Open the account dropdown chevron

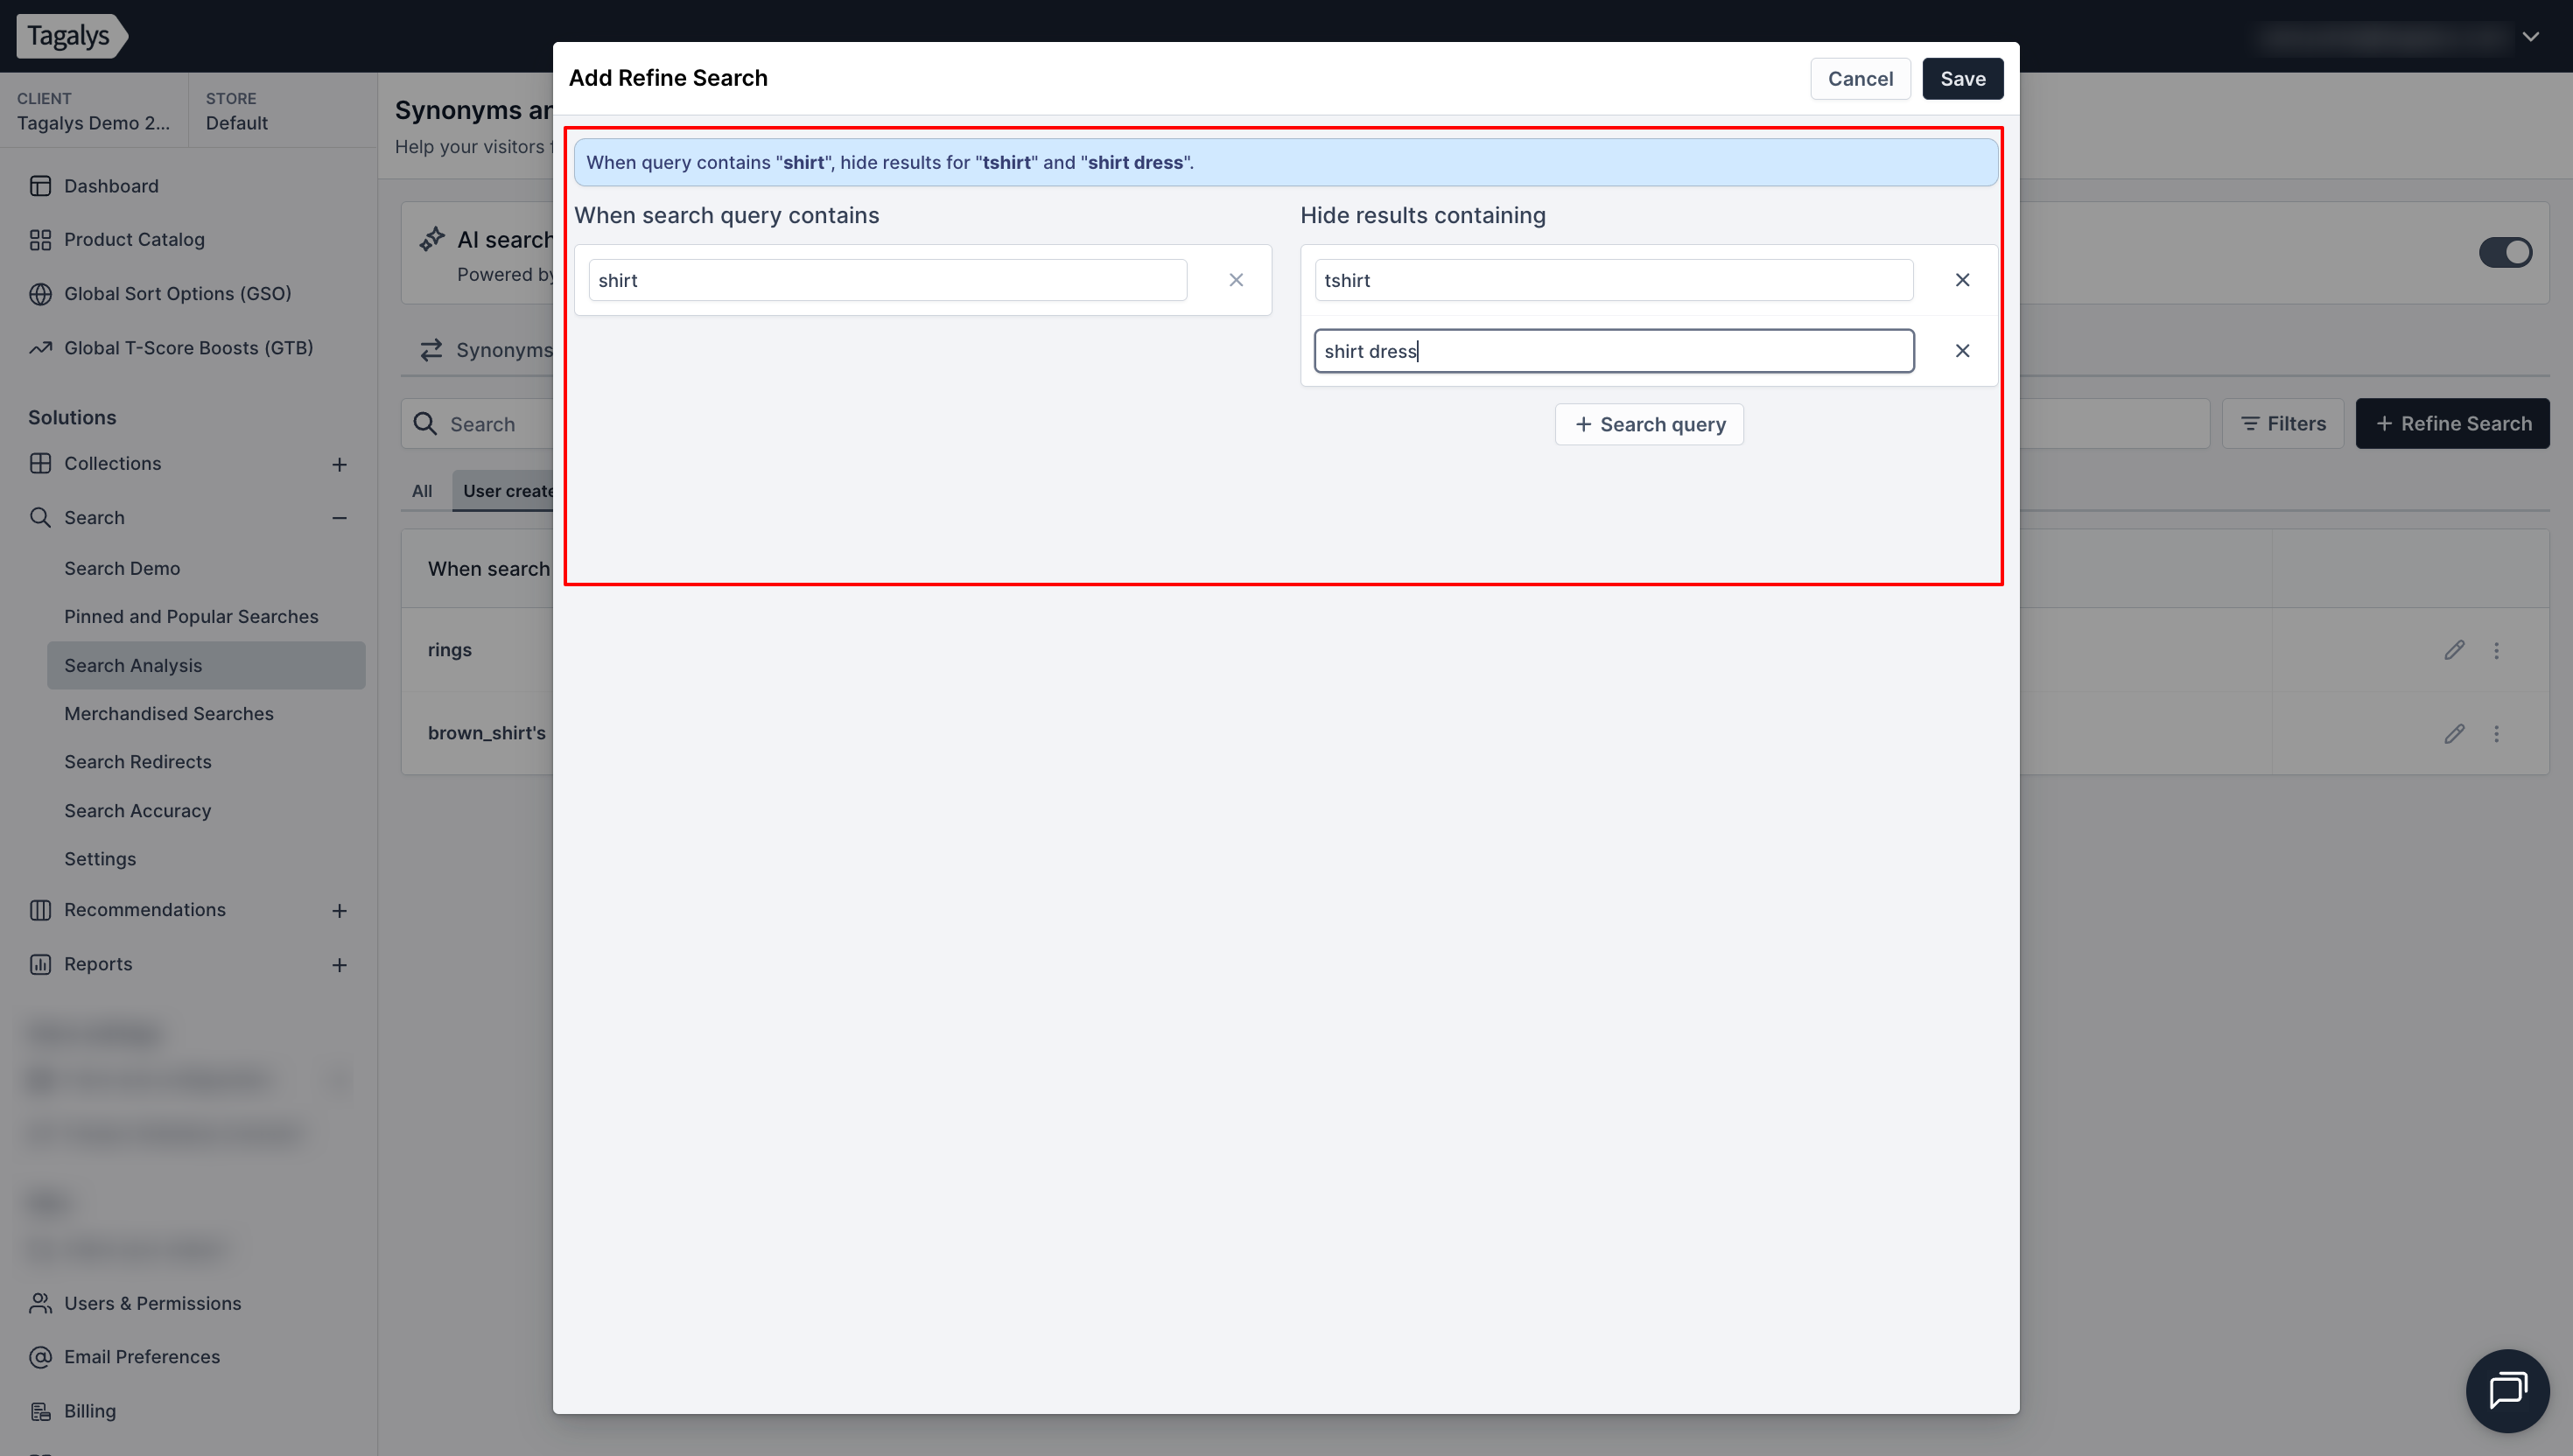tap(2530, 37)
